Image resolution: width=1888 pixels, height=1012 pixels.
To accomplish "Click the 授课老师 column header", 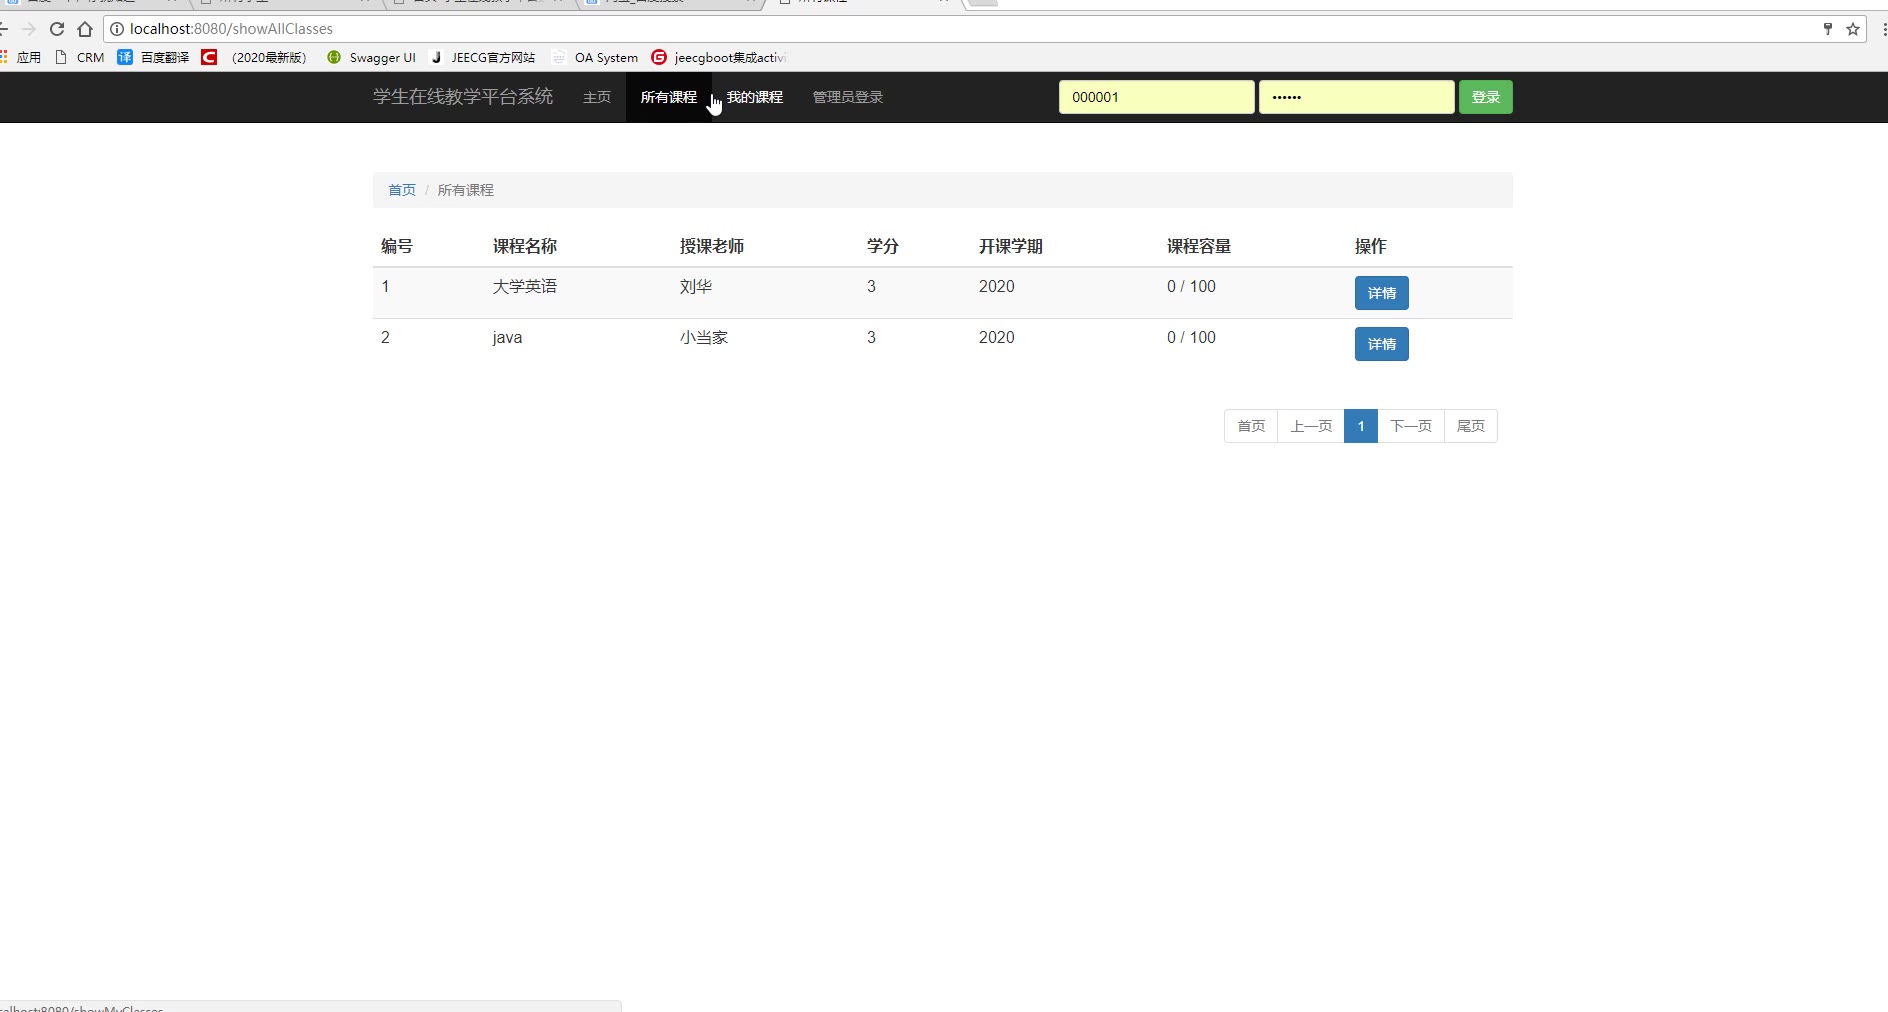I will (x=712, y=246).
